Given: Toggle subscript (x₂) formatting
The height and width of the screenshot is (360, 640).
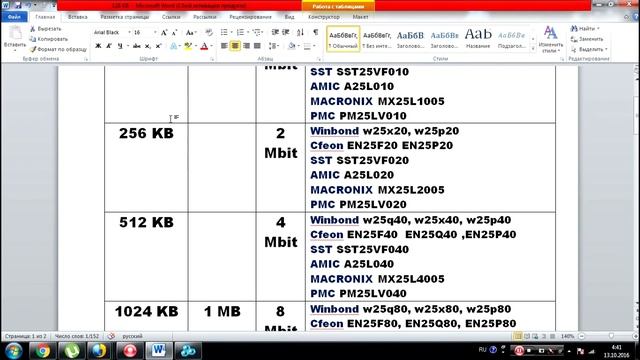Looking at the screenshot, I should [x=147, y=46].
